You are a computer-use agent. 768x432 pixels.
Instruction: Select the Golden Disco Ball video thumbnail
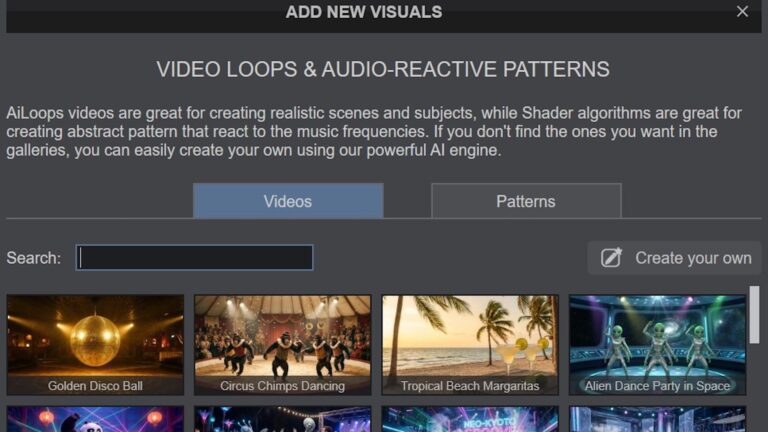tap(95, 345)
